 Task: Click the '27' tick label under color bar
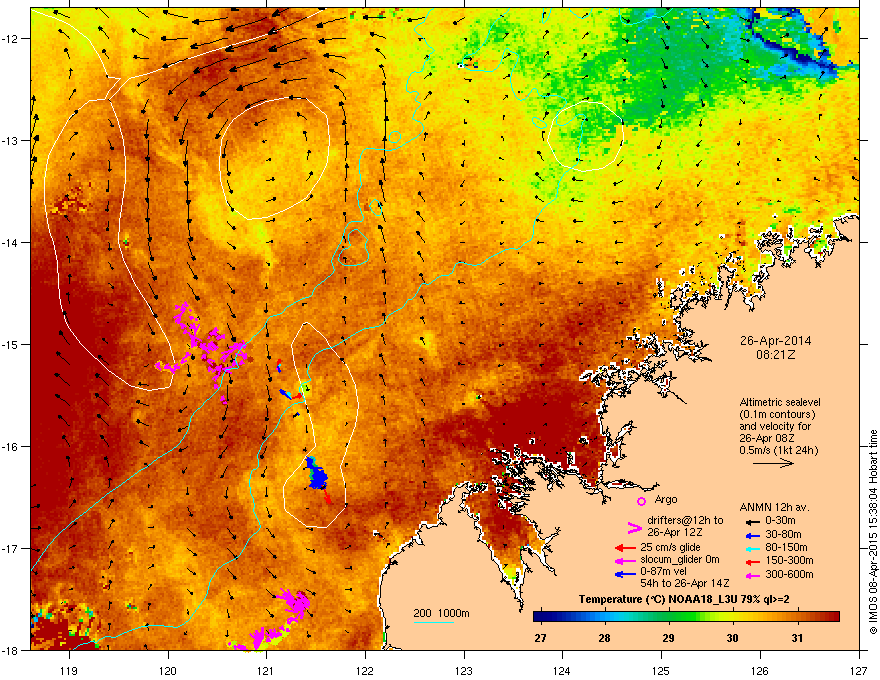[540, 638]
